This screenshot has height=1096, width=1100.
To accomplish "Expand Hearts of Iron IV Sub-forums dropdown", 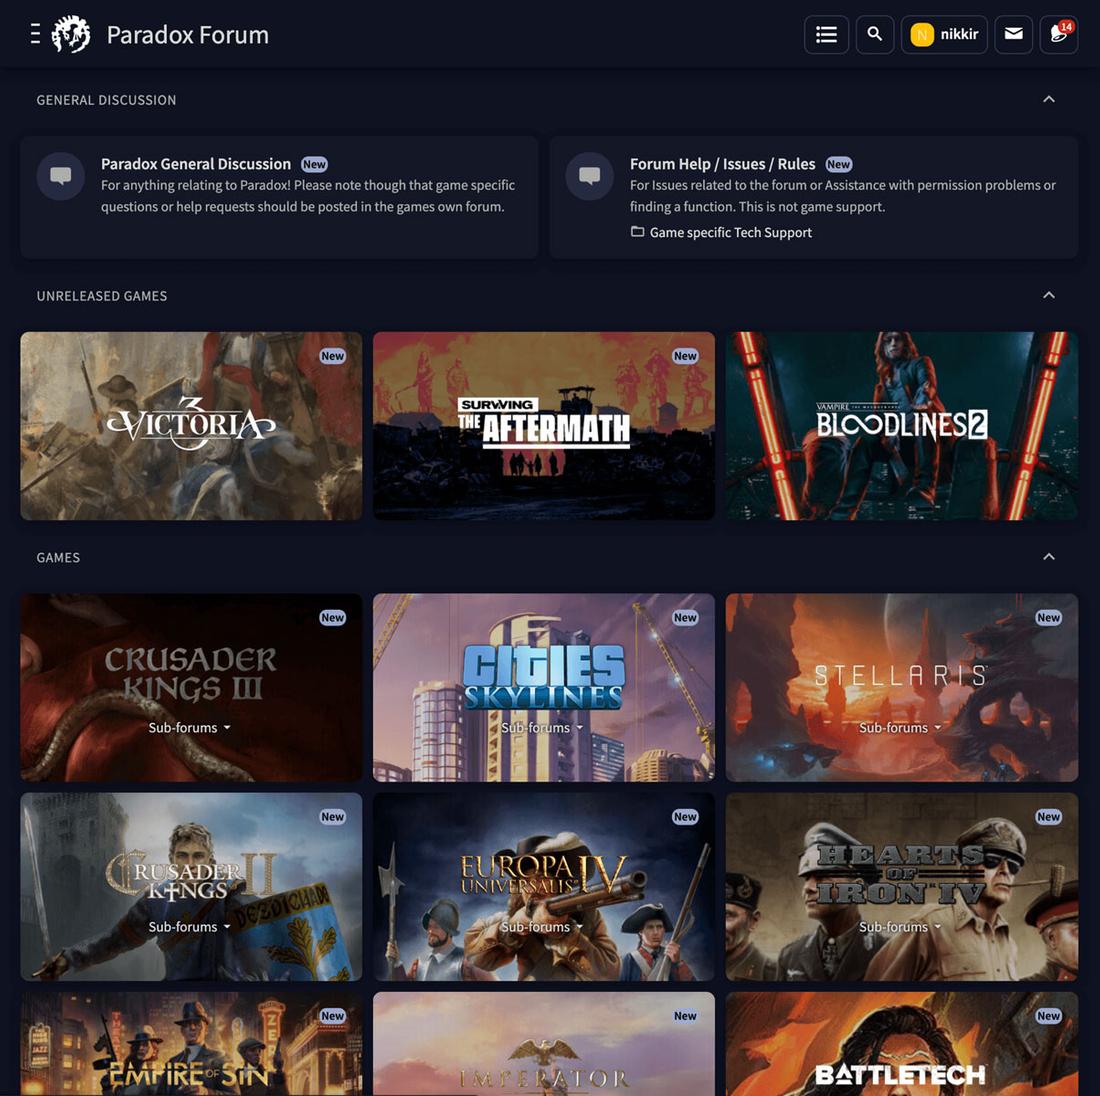I will click(x=900, y=927).
